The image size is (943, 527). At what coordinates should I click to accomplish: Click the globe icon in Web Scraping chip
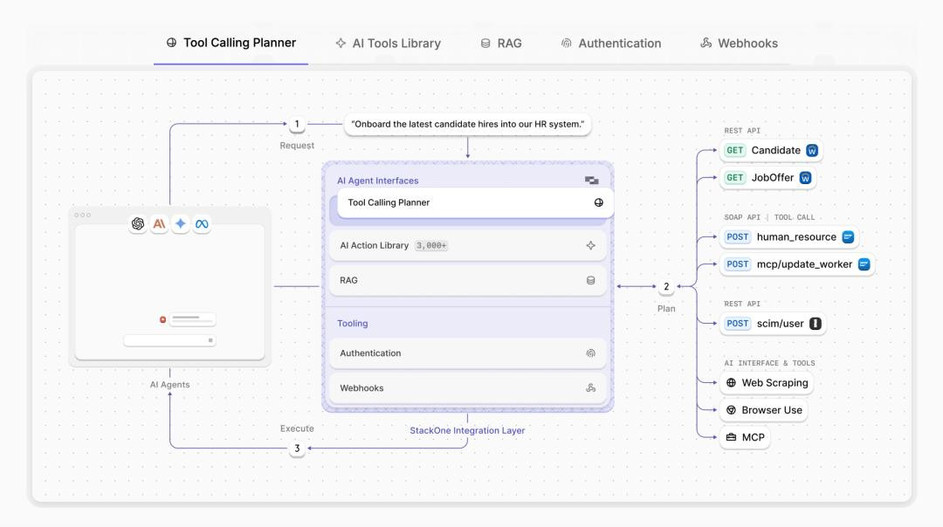(x=731, y=383)
